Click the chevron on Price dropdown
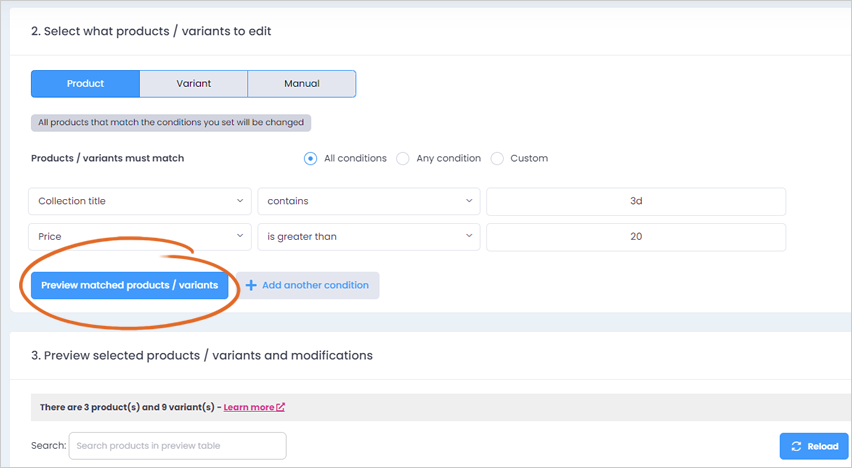This screenshot has width=852, height=468. pyautogui.click(x=240, y=236)
